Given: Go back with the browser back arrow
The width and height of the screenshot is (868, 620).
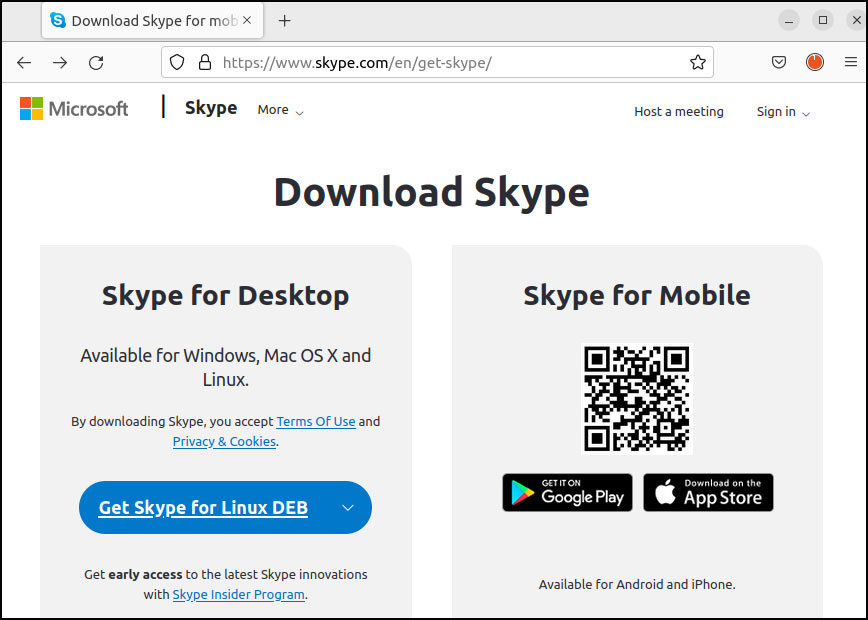Looking at the screenshot, I should 24,63.
